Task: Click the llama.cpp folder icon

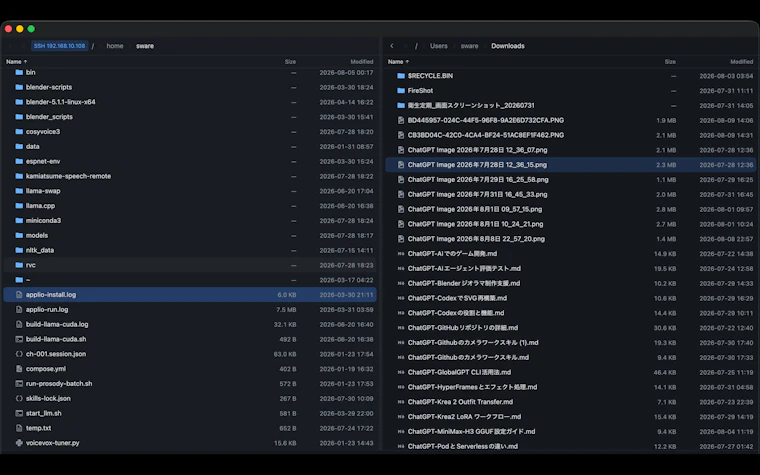Action: pos(19,206)
